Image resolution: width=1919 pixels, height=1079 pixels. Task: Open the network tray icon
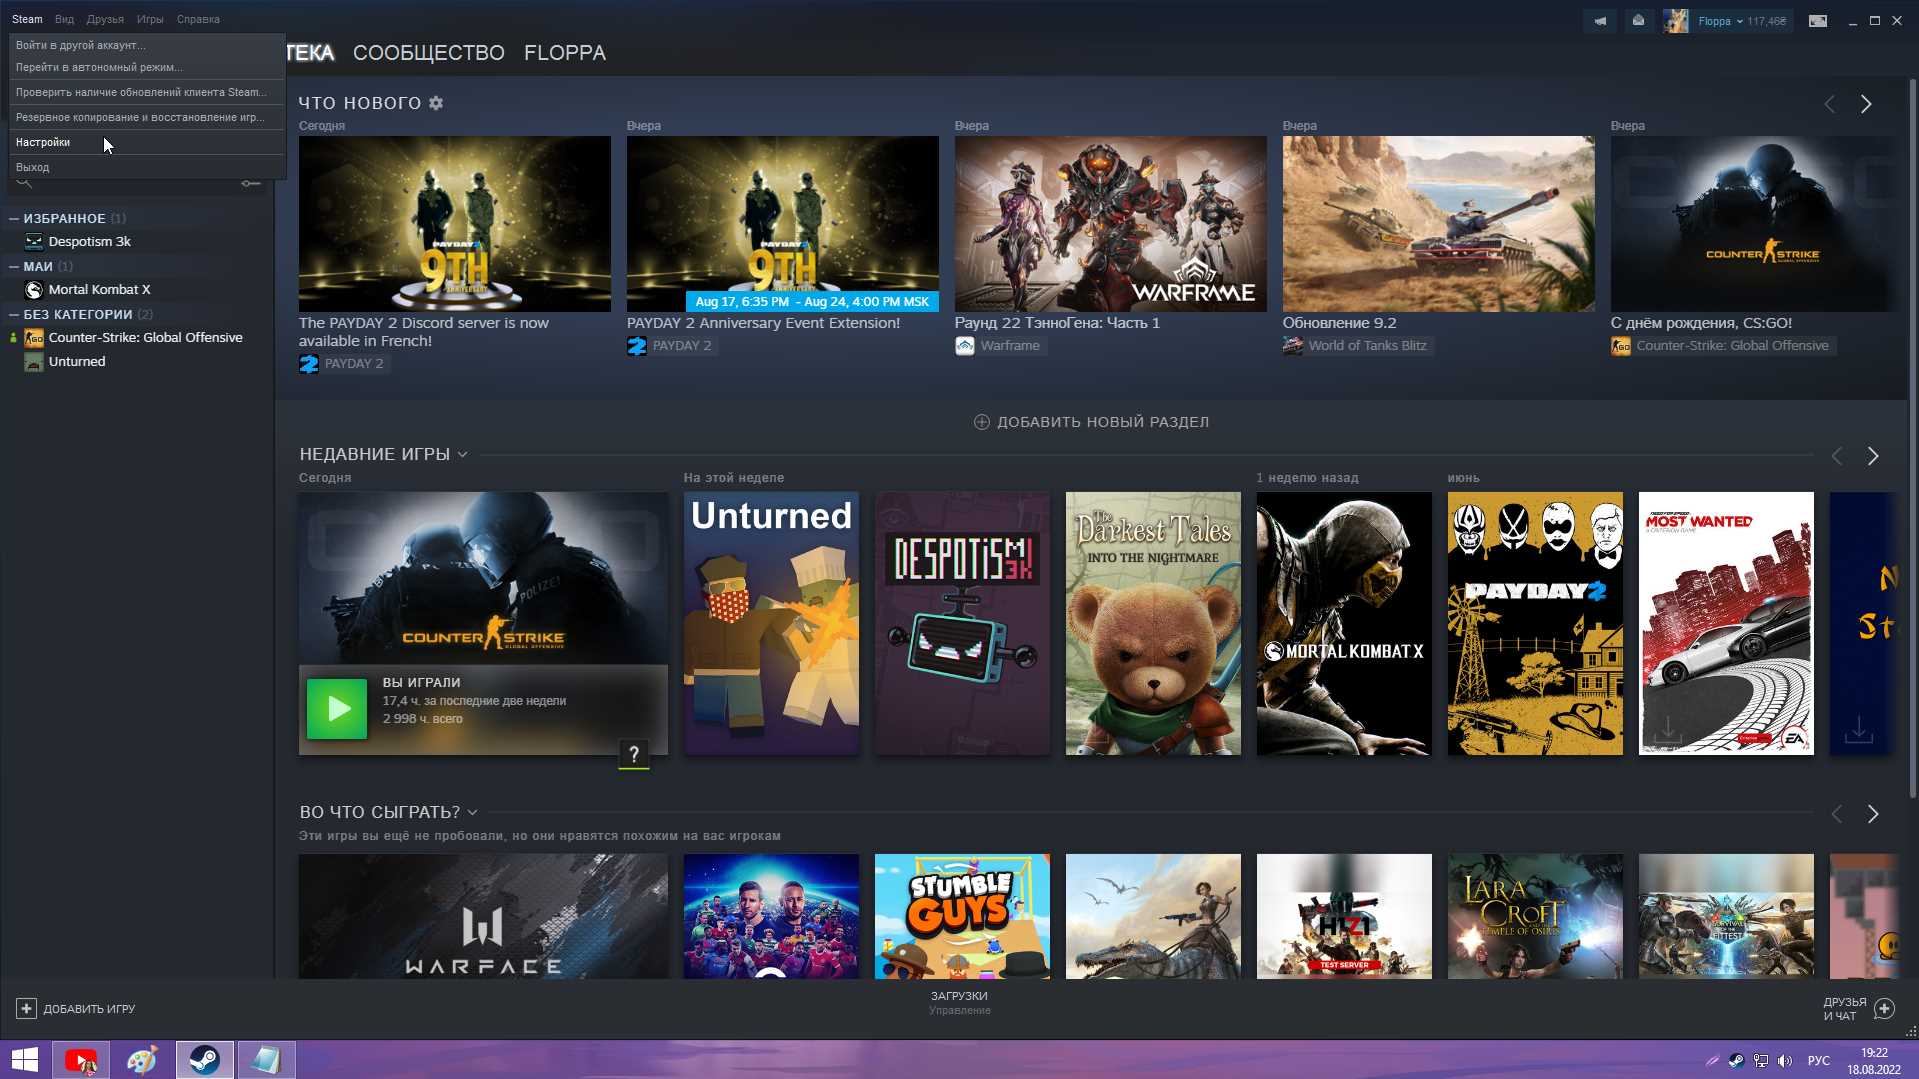(x=1761, y=1061)
